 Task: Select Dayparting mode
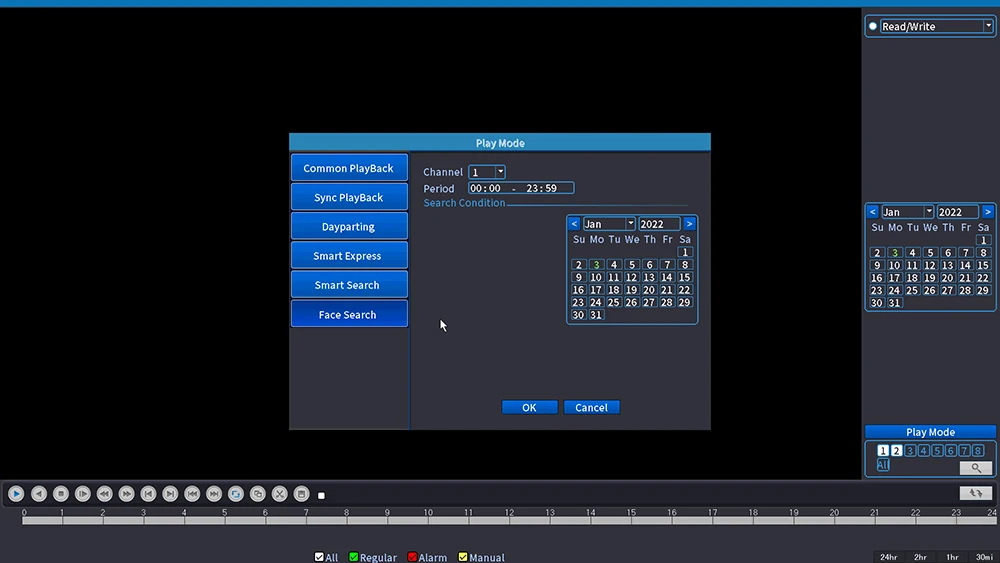(x=349, y=226)
